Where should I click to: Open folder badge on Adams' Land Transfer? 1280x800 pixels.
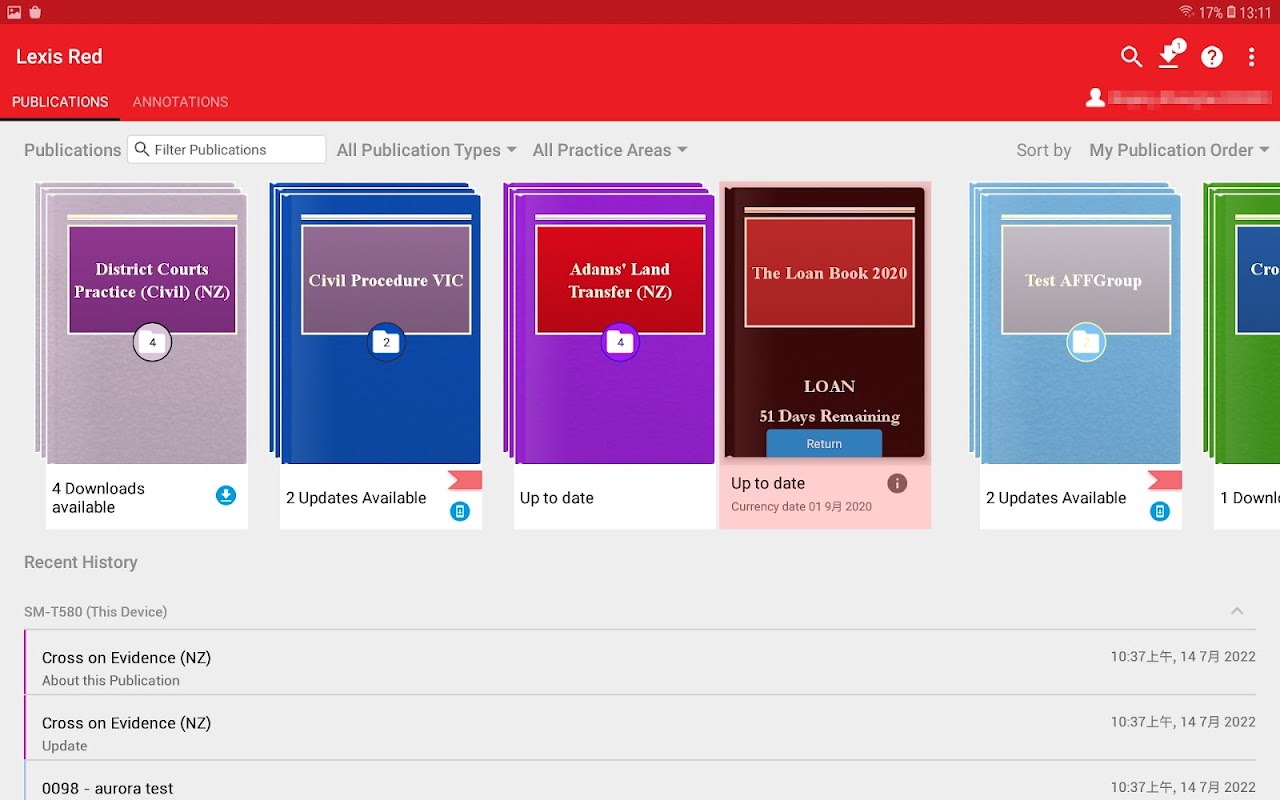coord(620,342)
